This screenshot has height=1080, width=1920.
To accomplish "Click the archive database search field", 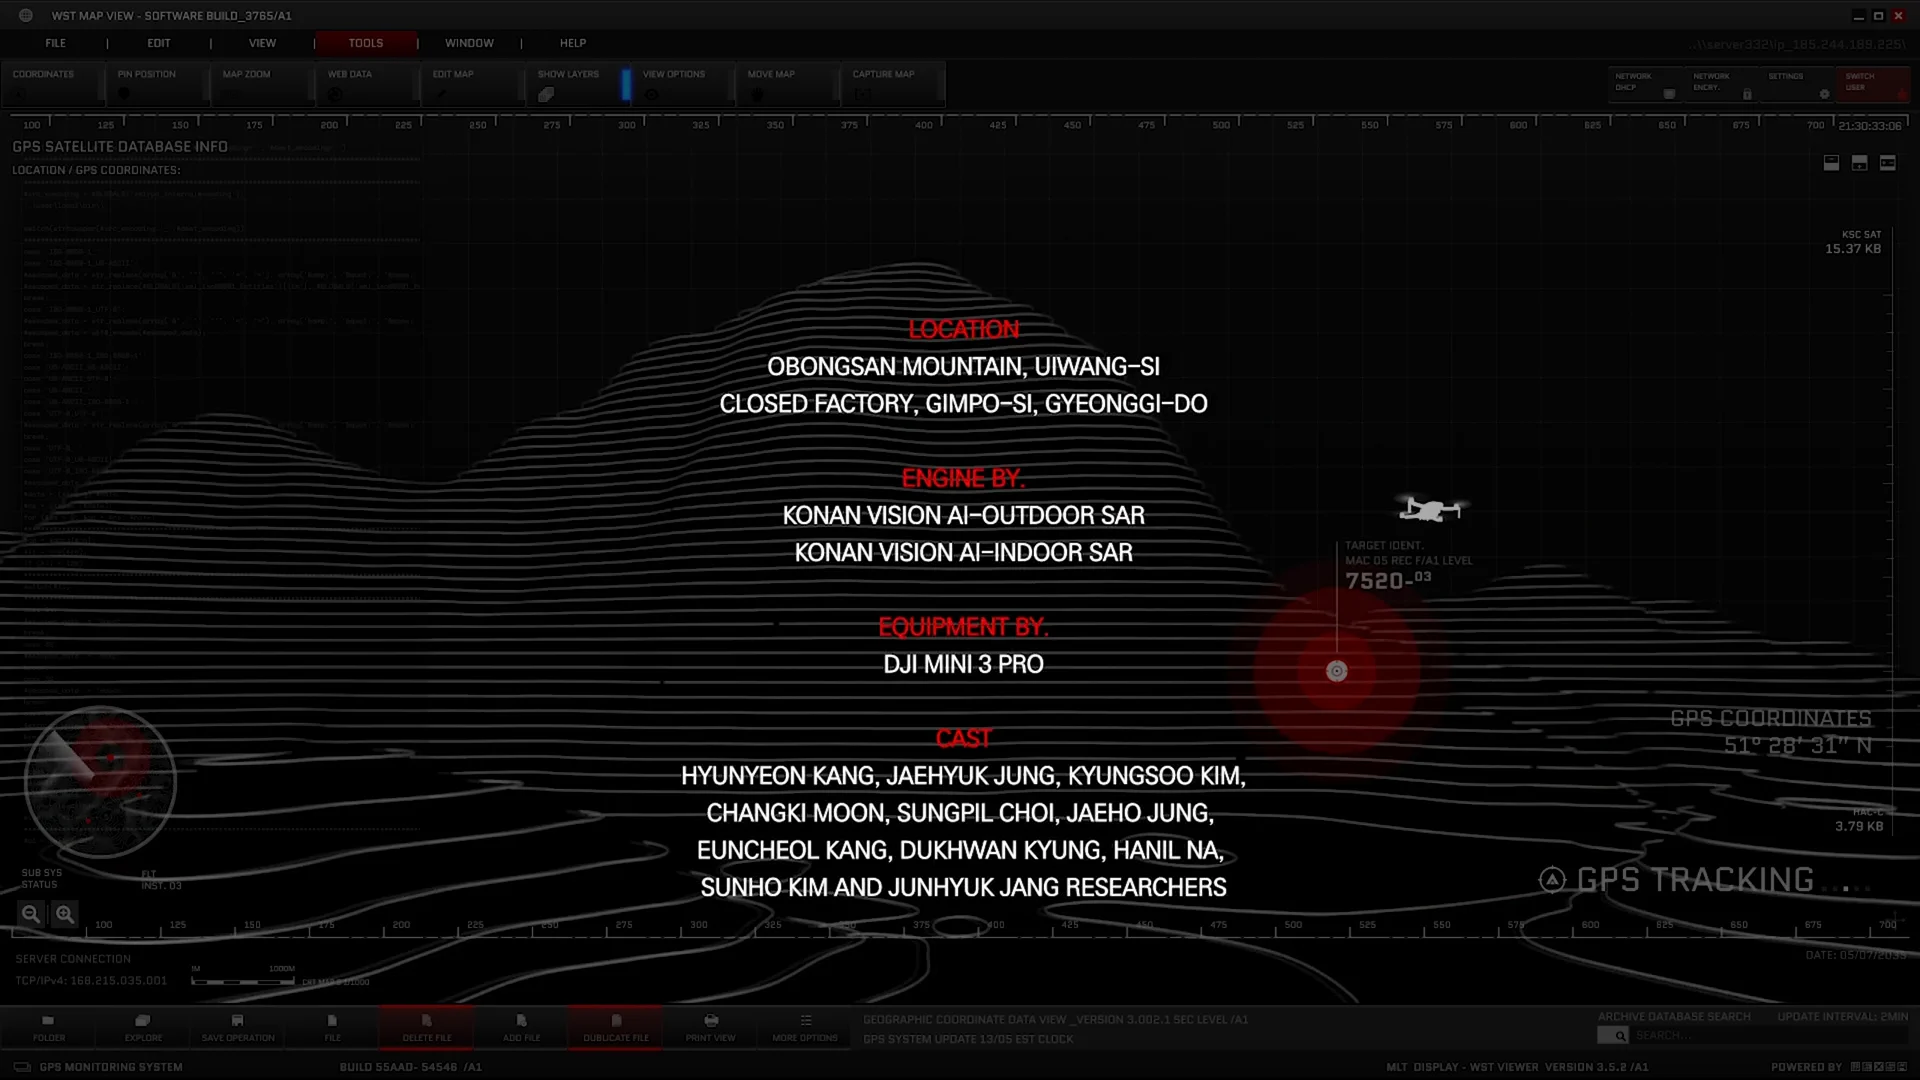I will (x=1770, y=1036).
